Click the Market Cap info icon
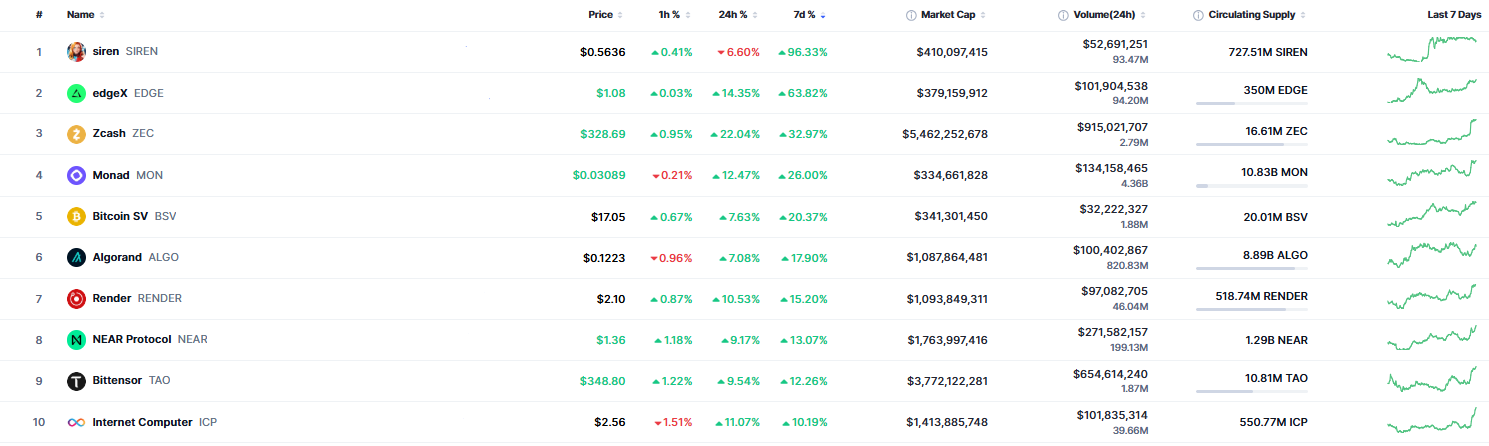The height and width of the screenshot is (446, 1489). click(x=911, y=15)
